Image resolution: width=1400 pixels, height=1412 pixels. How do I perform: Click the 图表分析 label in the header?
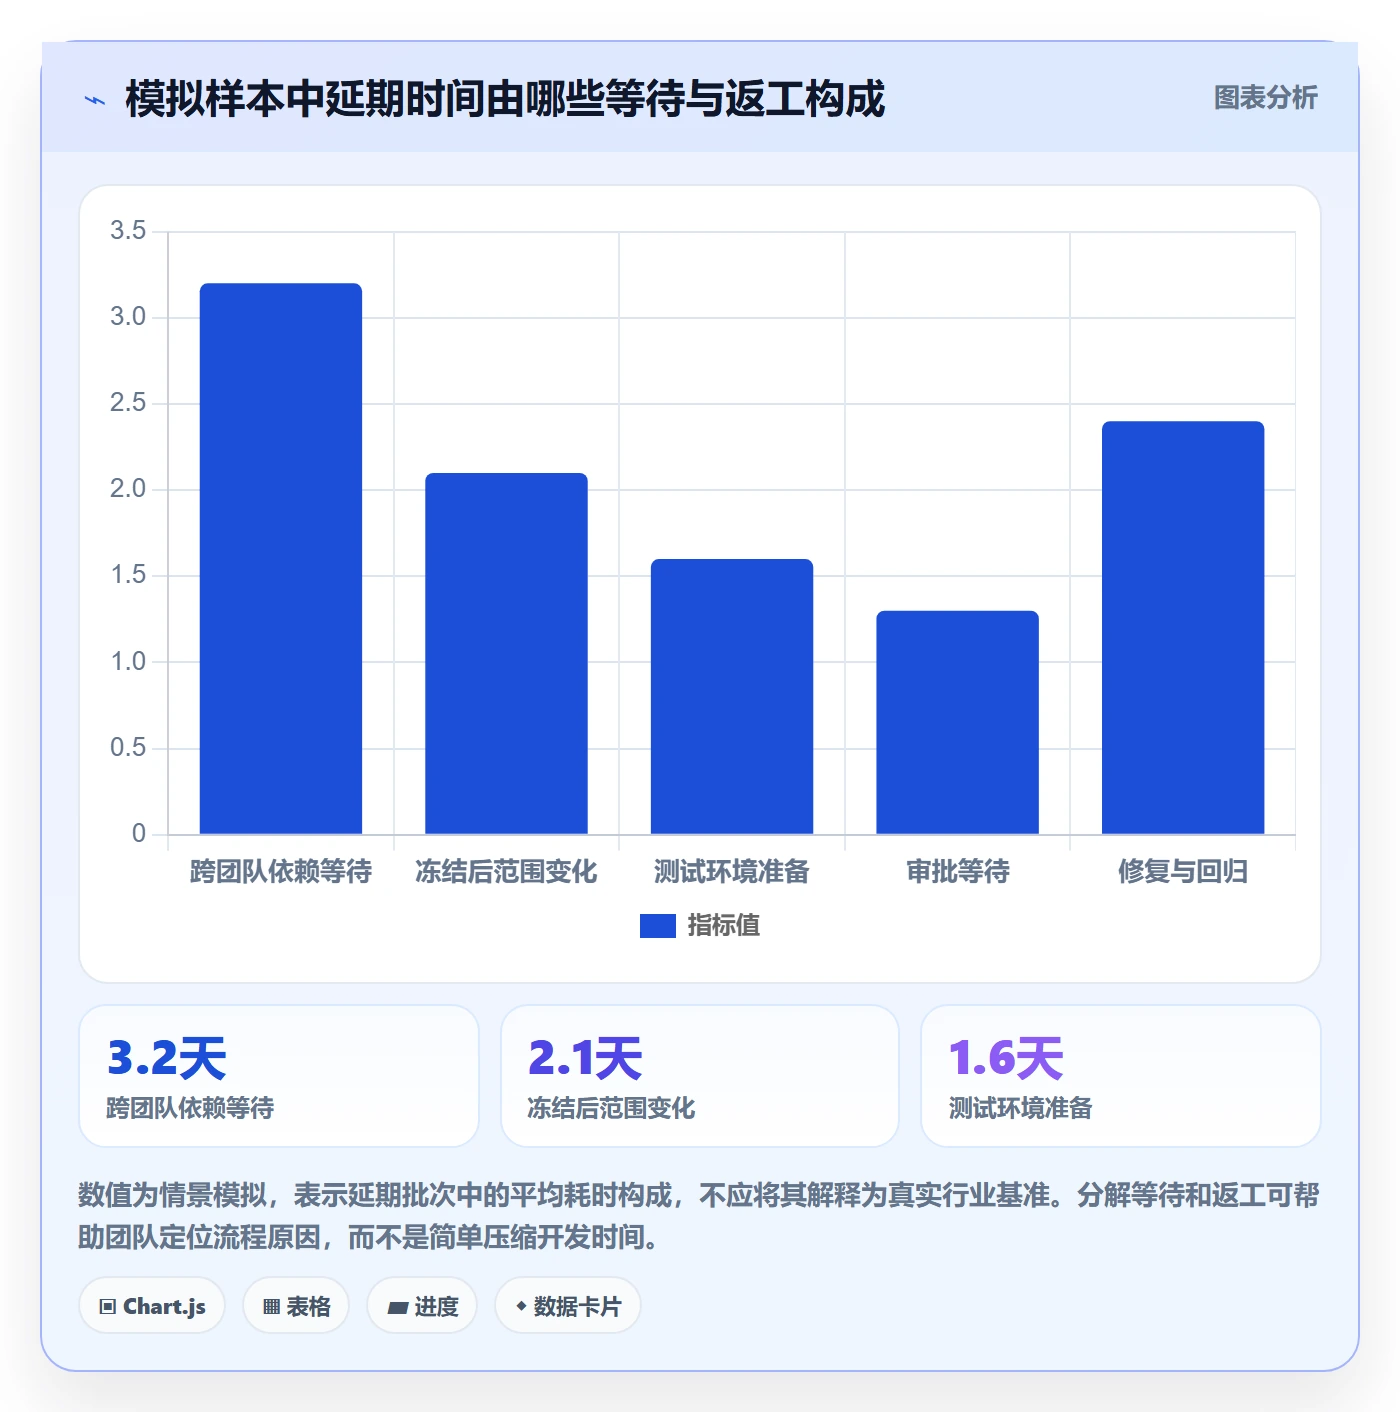tap(1265, 98)
